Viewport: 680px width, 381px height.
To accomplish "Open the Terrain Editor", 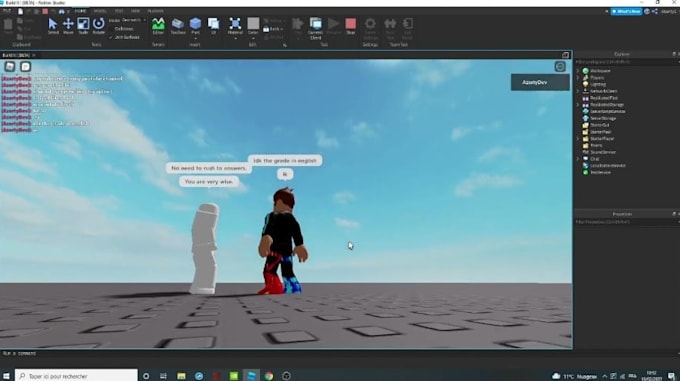I will point(158,26).
